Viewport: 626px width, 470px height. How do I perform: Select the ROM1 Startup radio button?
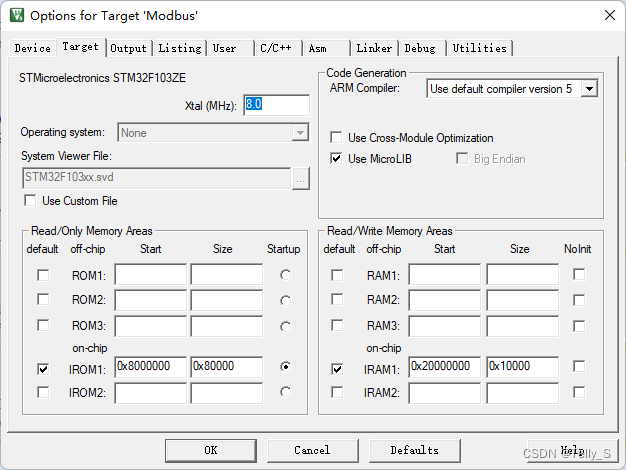285,275
